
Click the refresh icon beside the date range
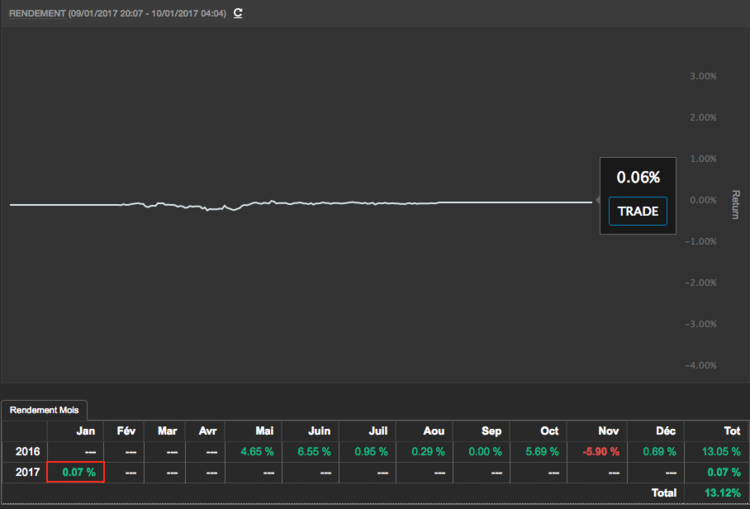click(x=238, y=13)
